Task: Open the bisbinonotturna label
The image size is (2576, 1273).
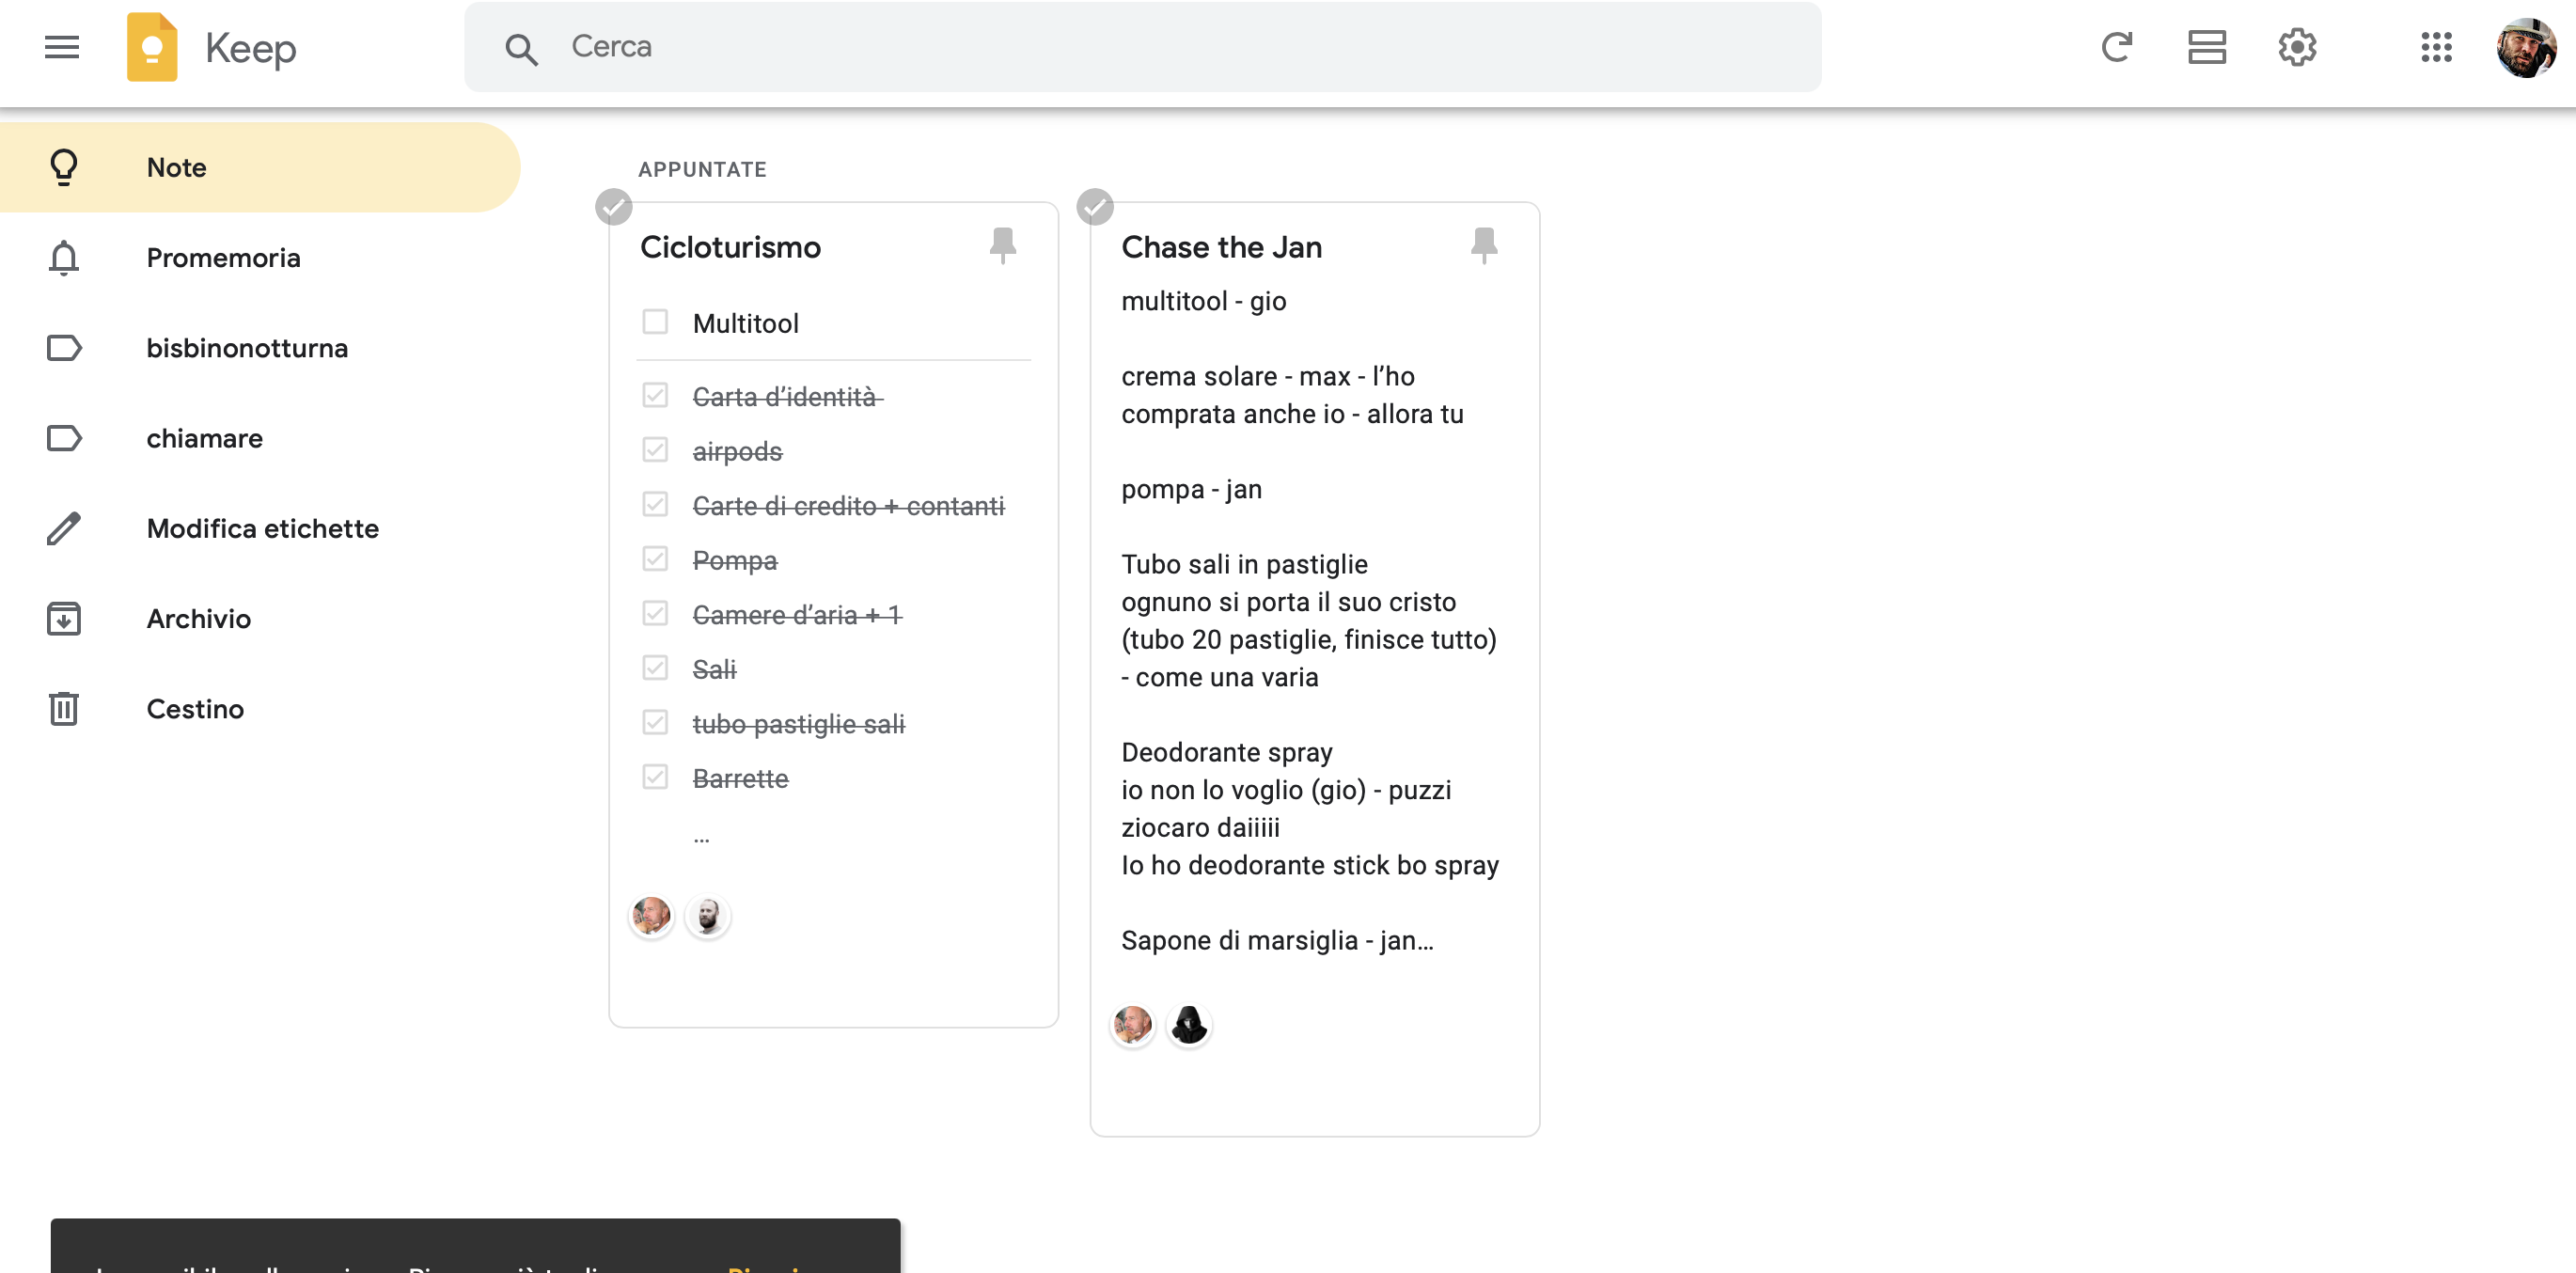Action: [247, 348]
